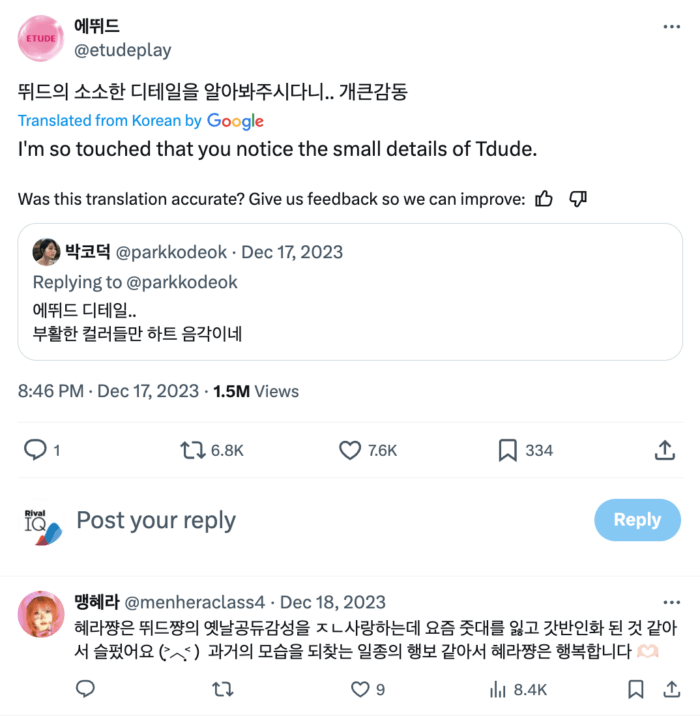Give thumbs down to the translation
700x716 pixels.
tap(577, 198)
